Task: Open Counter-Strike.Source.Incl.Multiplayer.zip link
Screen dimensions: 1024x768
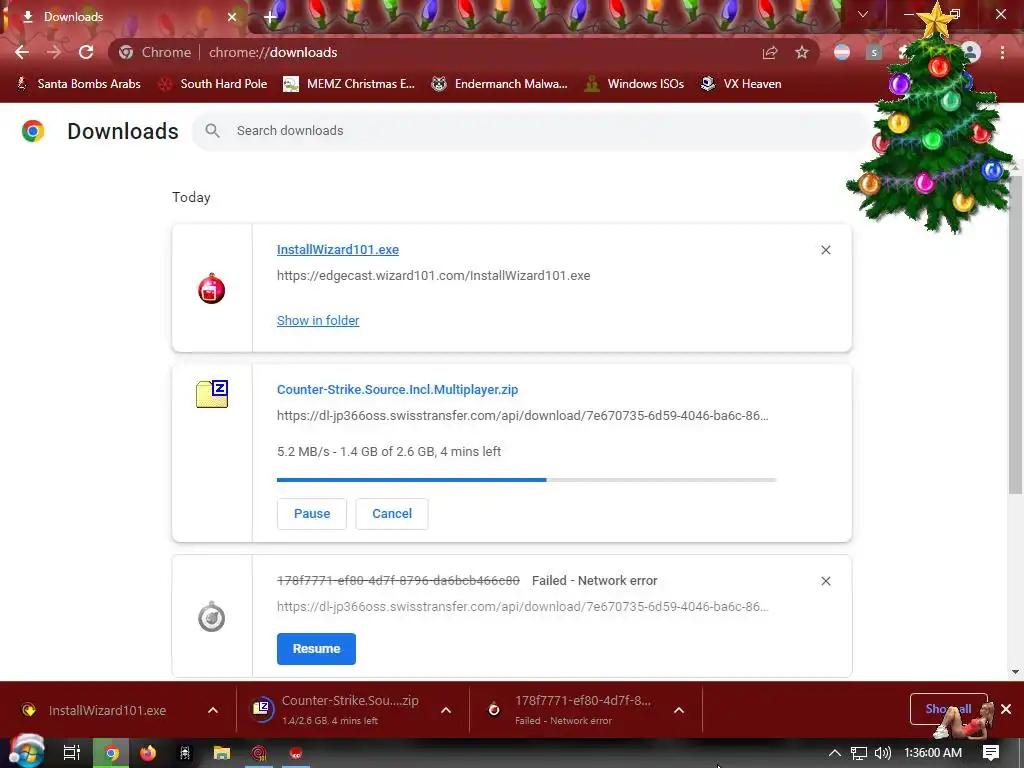Action: 397,390
